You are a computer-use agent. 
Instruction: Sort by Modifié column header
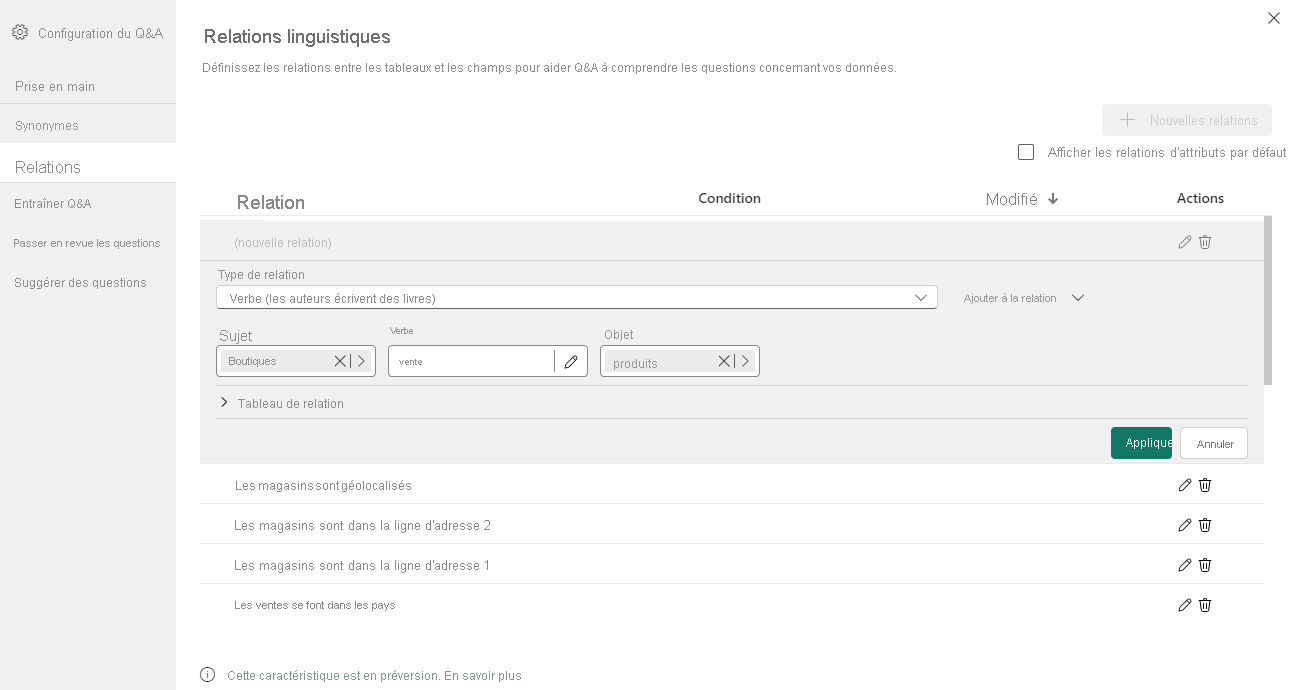coord(1011,199)
